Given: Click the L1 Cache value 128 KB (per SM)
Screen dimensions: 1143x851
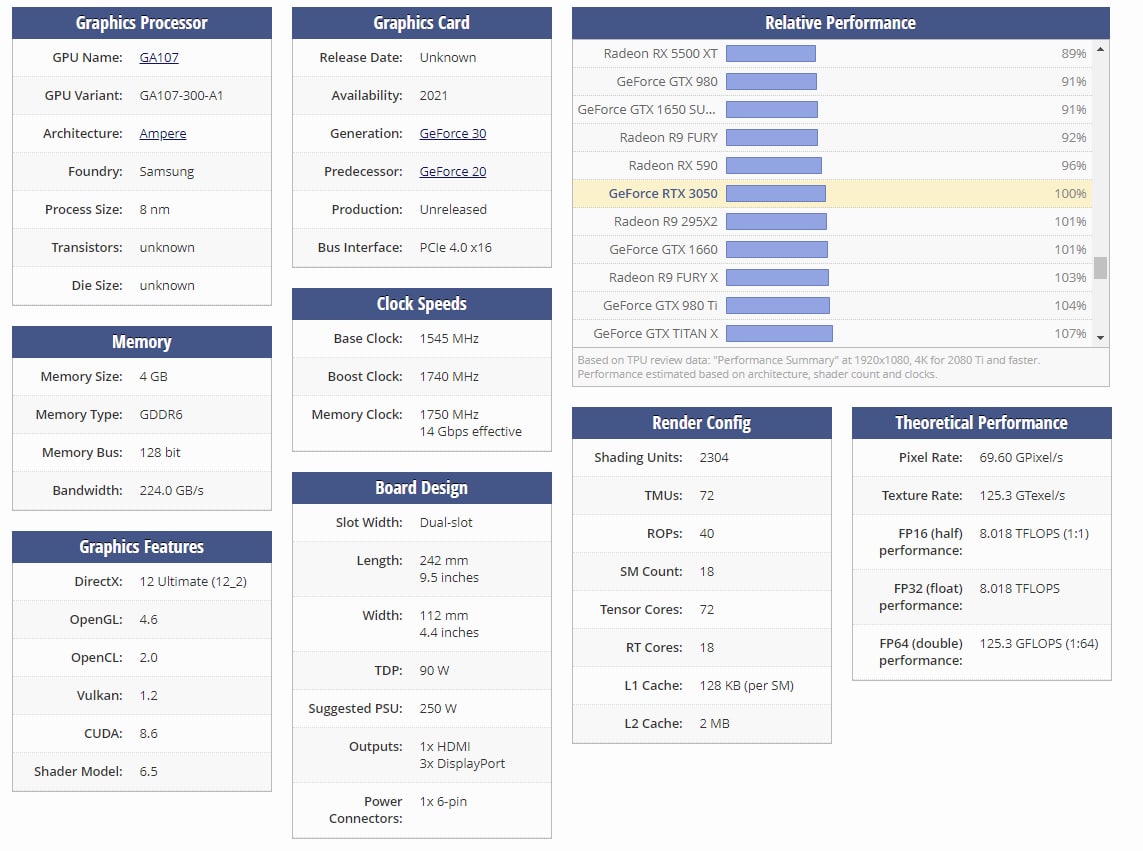Looking at the screenshot, I should [746, 685].
